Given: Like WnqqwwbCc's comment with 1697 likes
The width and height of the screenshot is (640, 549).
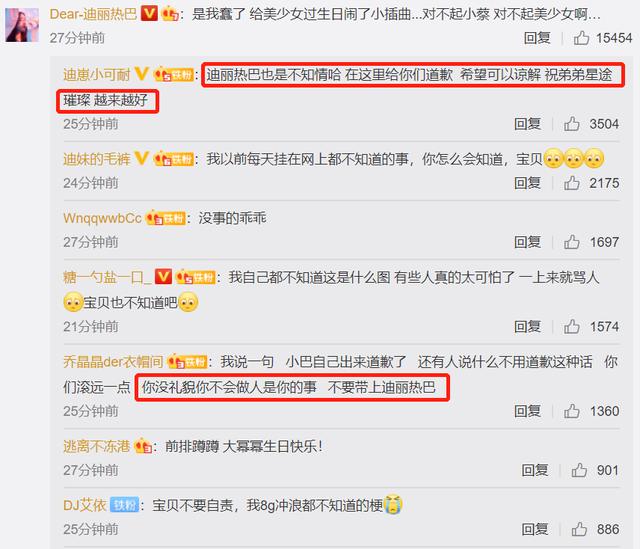Looking at the screenshot, I should pyautogui.click(x=572, y=242).
